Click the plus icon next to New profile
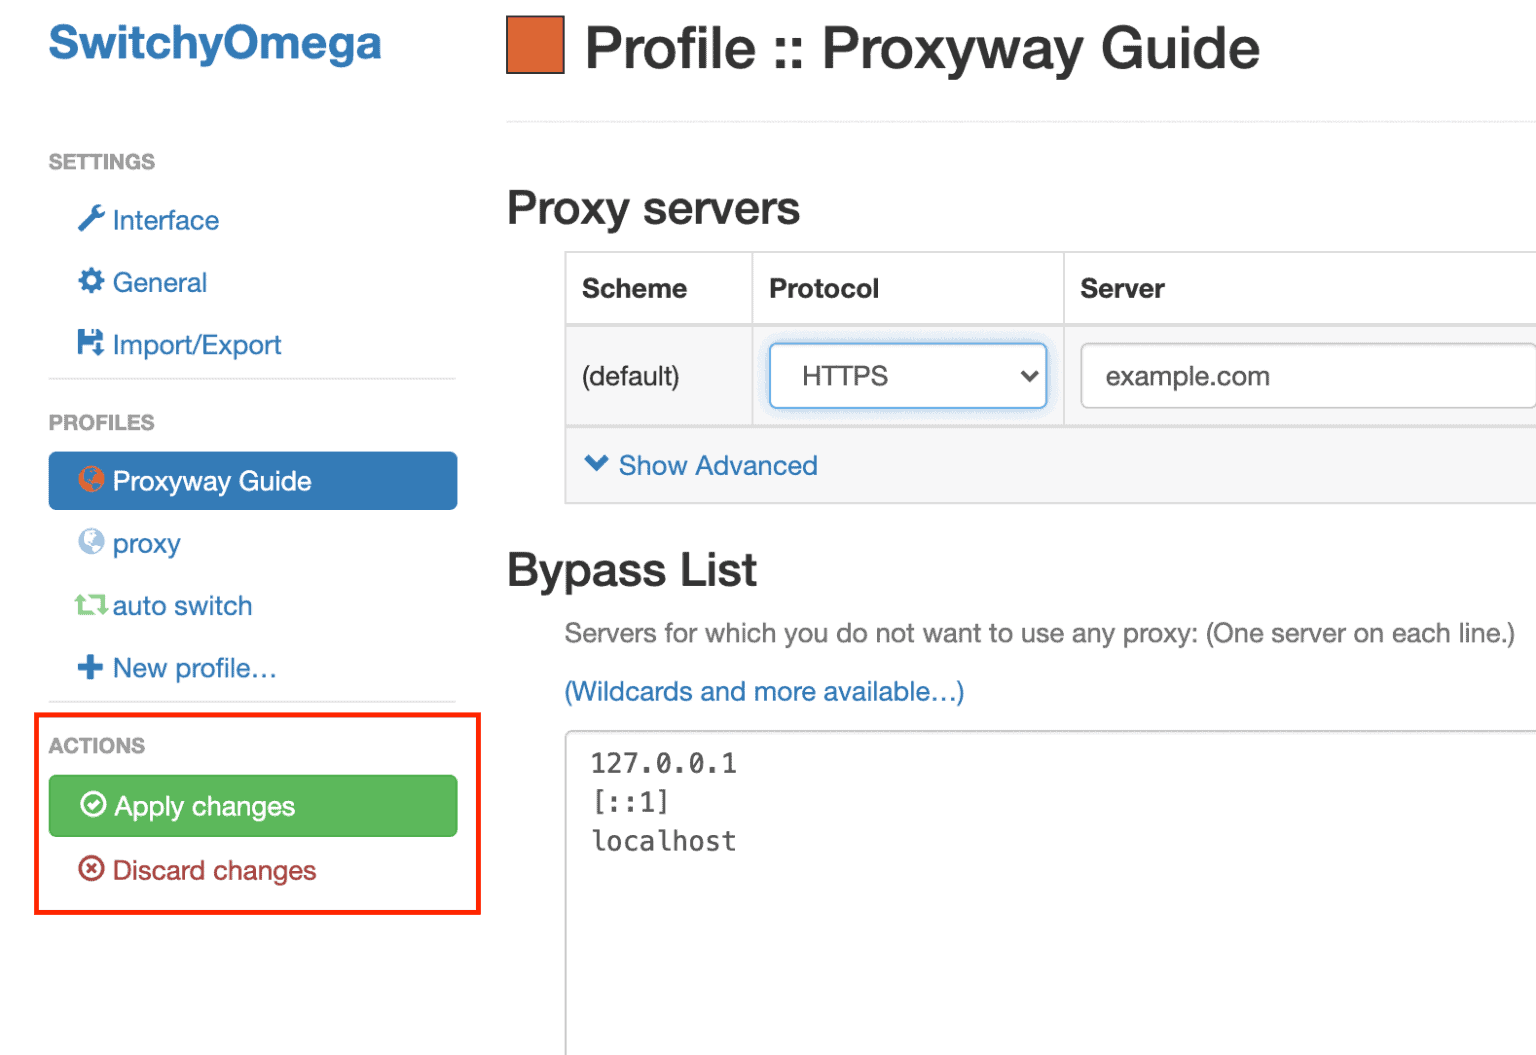This screenshot has height=1055, width=1536. [91, 668]
